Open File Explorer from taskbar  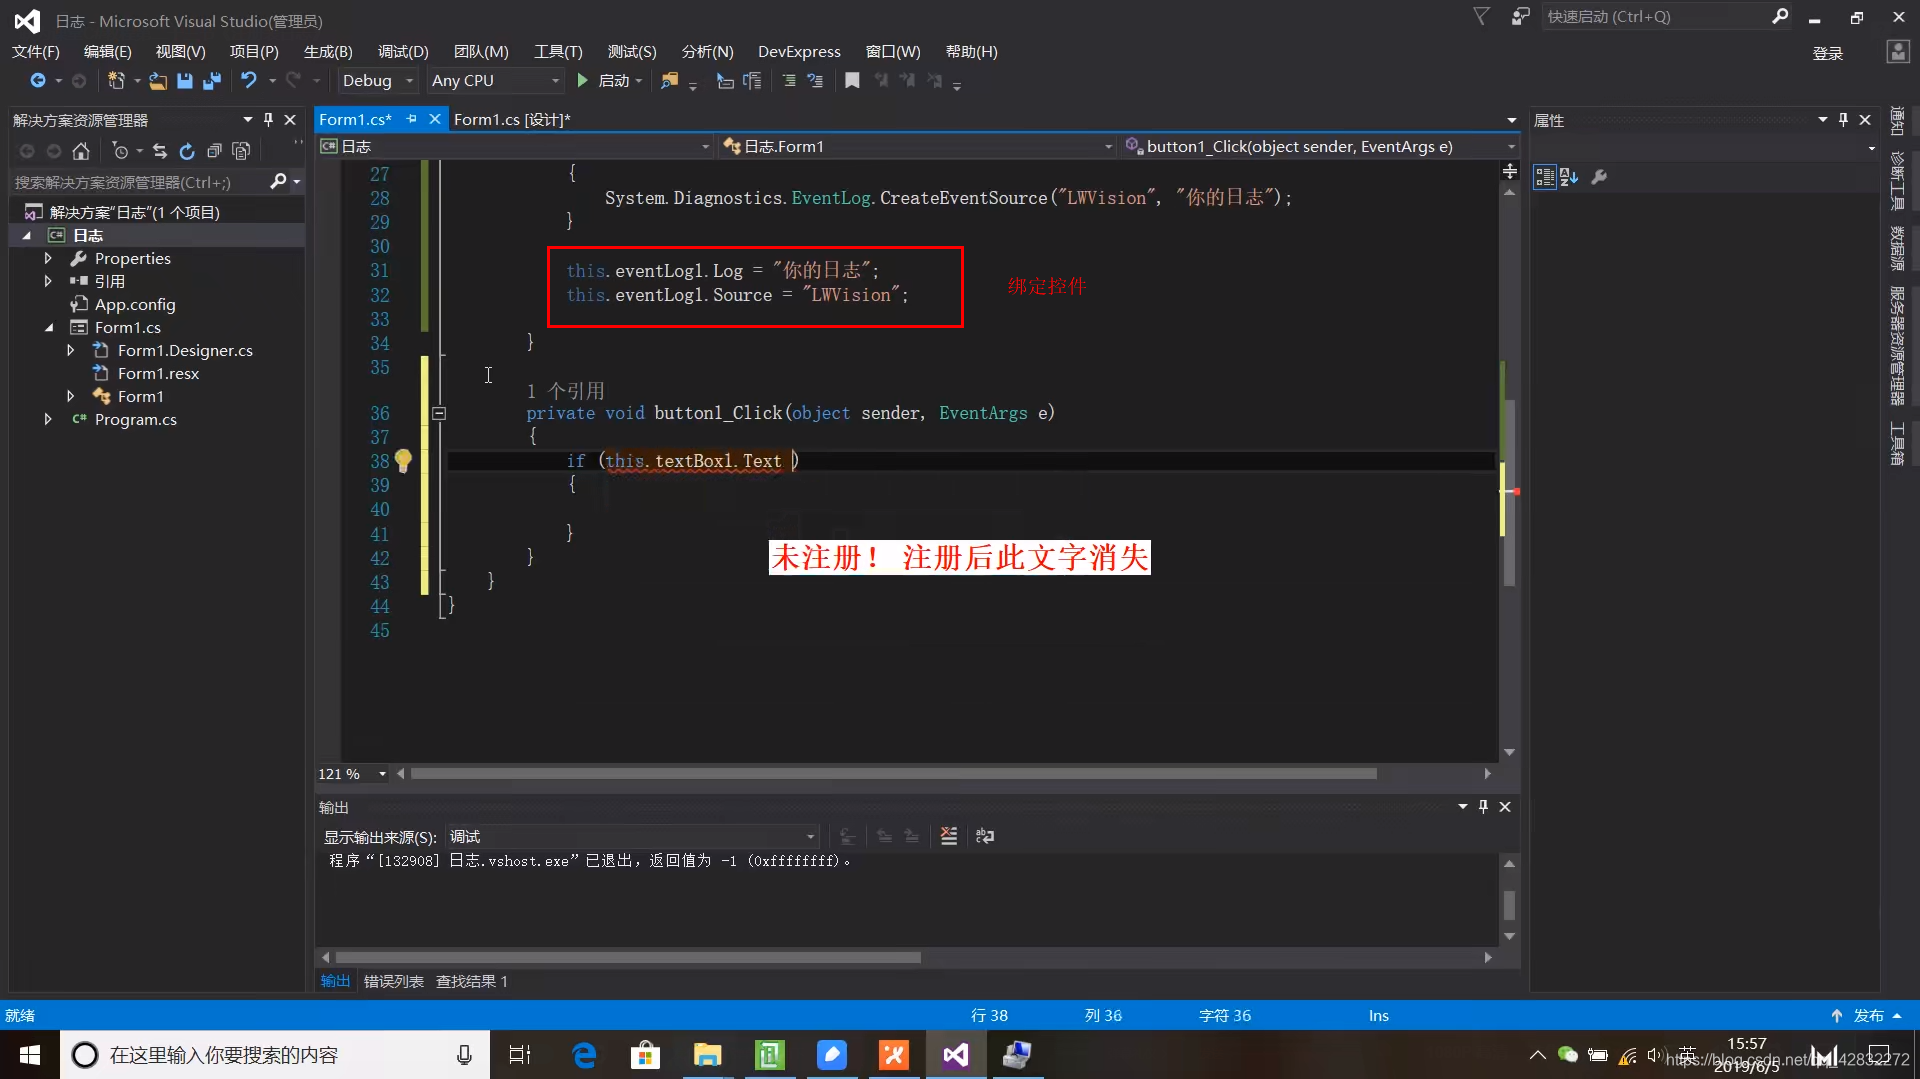click(x=708, y=1054)
